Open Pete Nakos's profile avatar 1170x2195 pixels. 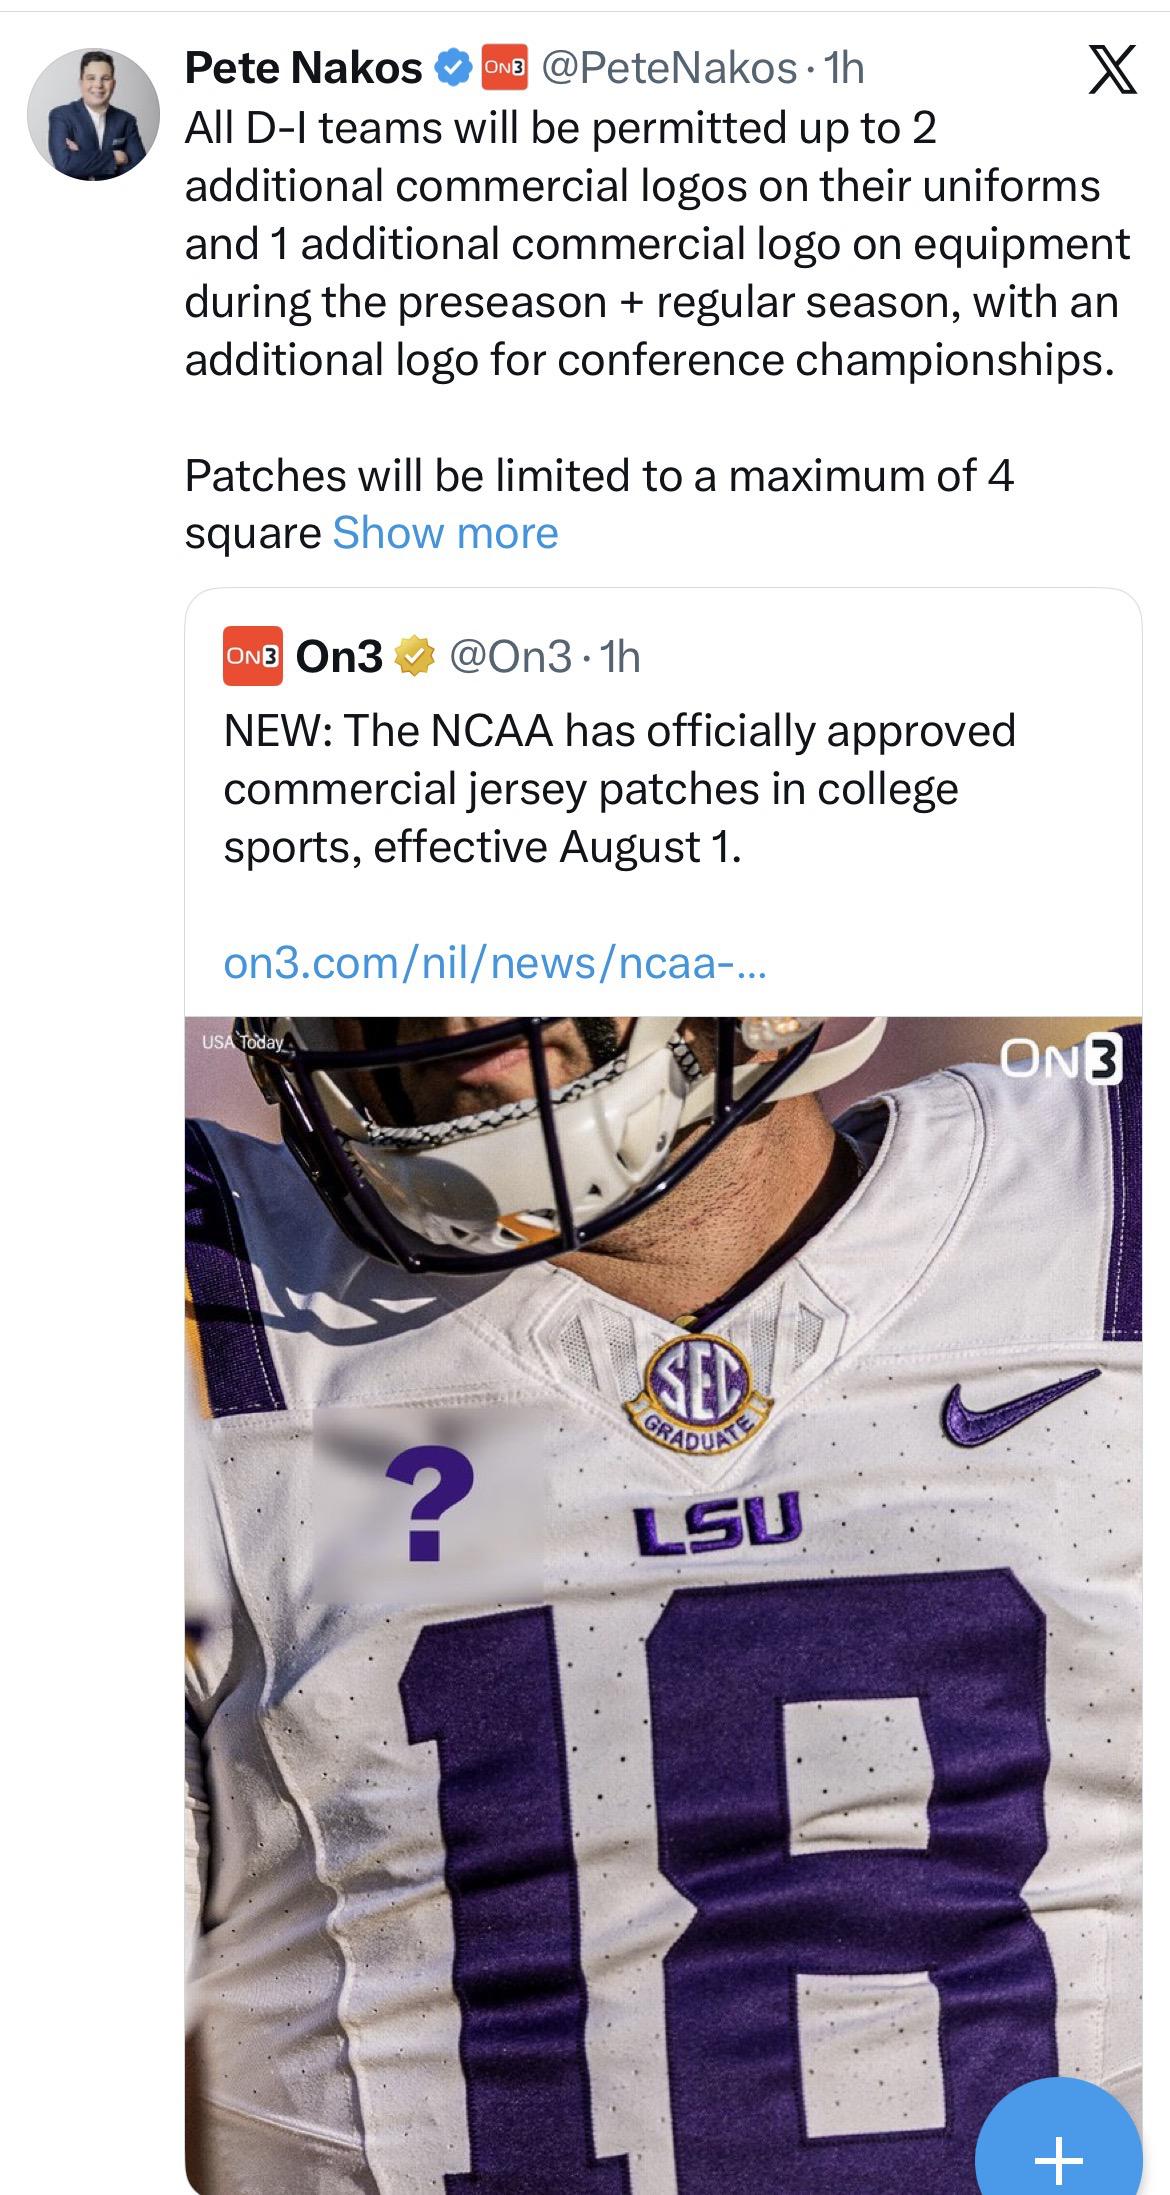tap(93, 113)
